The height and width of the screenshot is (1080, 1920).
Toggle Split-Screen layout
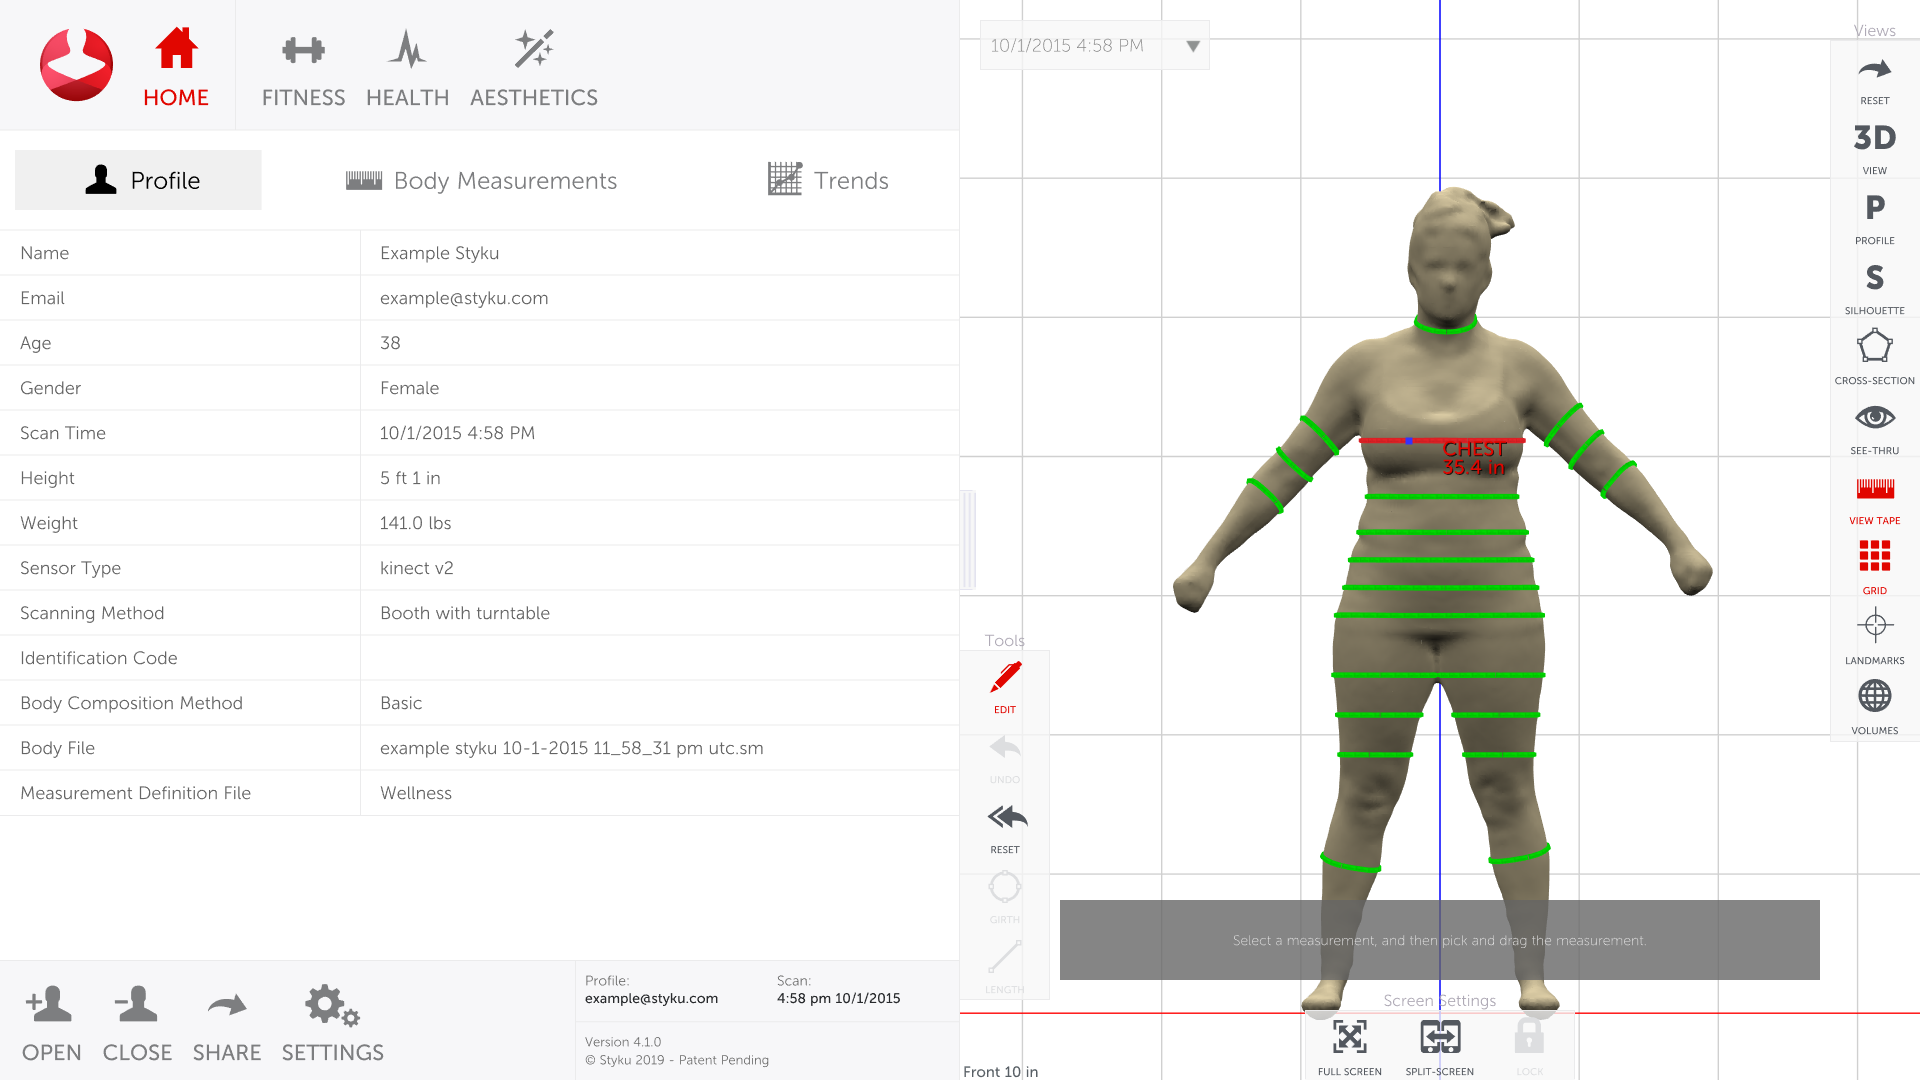tap(1439, 1039)
